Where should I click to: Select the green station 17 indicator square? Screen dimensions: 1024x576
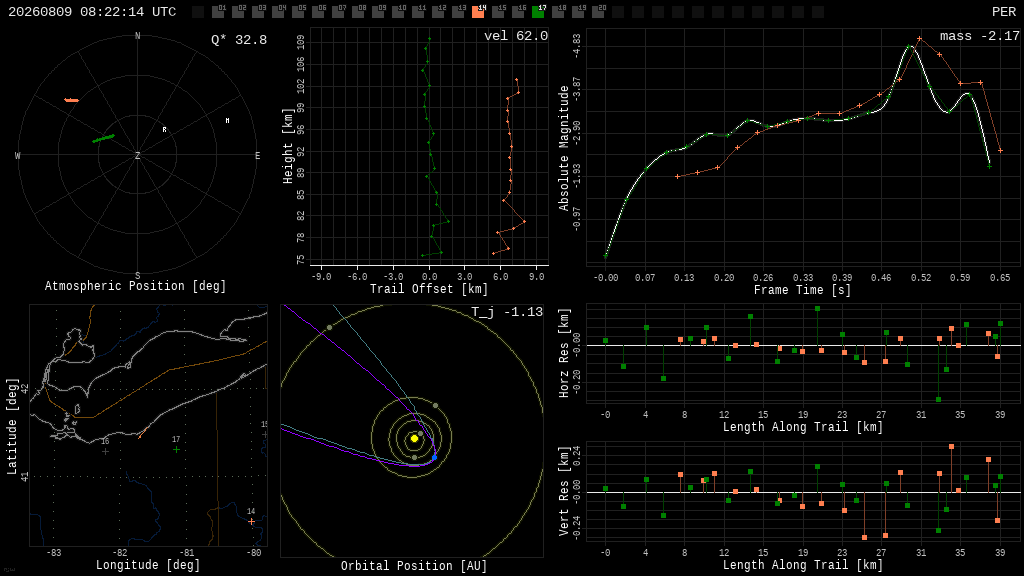[539, 12]
